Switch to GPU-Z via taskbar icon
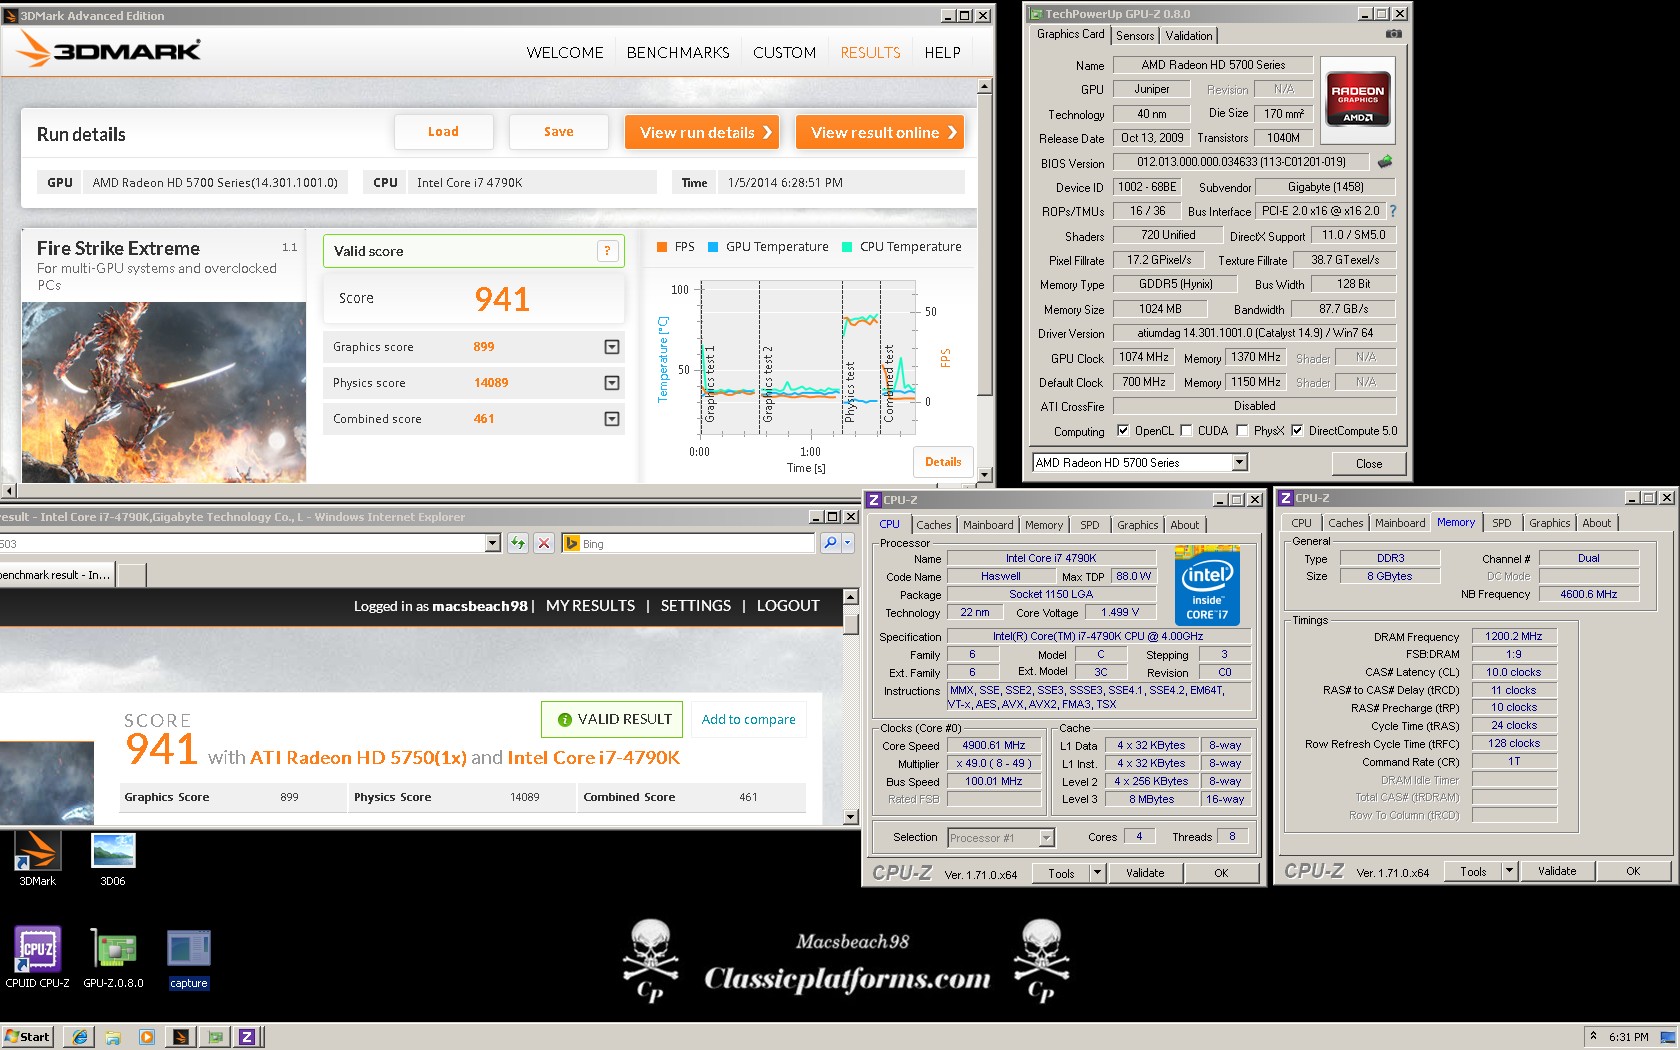Image resolution: width=1680 pixels, height=1050 pixels. pos(214,1036)
